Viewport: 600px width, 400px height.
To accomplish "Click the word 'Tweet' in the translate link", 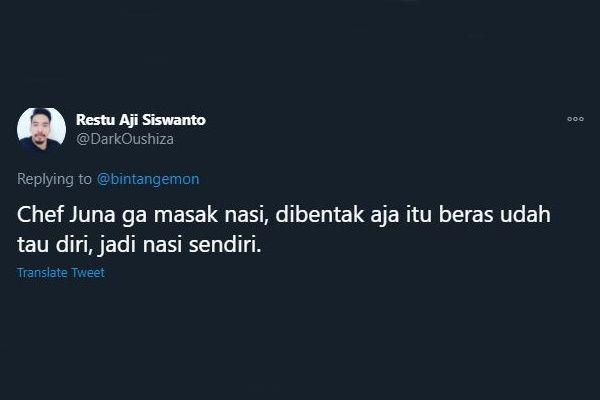I will 88,273.
